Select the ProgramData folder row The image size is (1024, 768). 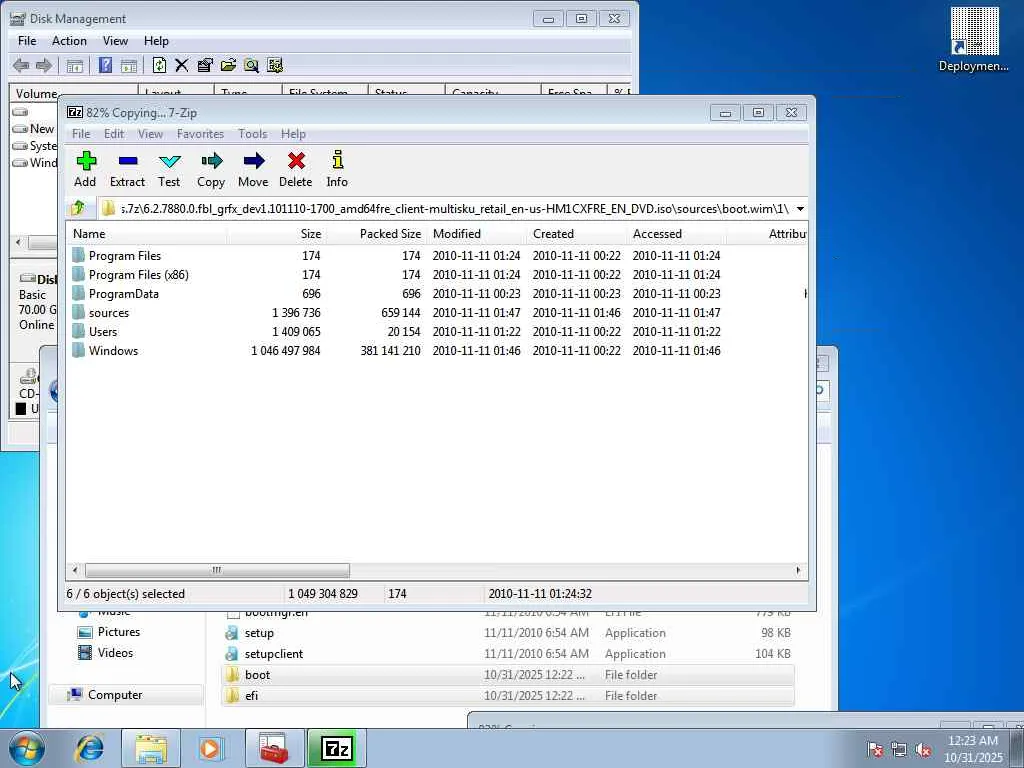click(x=436, y=293)
